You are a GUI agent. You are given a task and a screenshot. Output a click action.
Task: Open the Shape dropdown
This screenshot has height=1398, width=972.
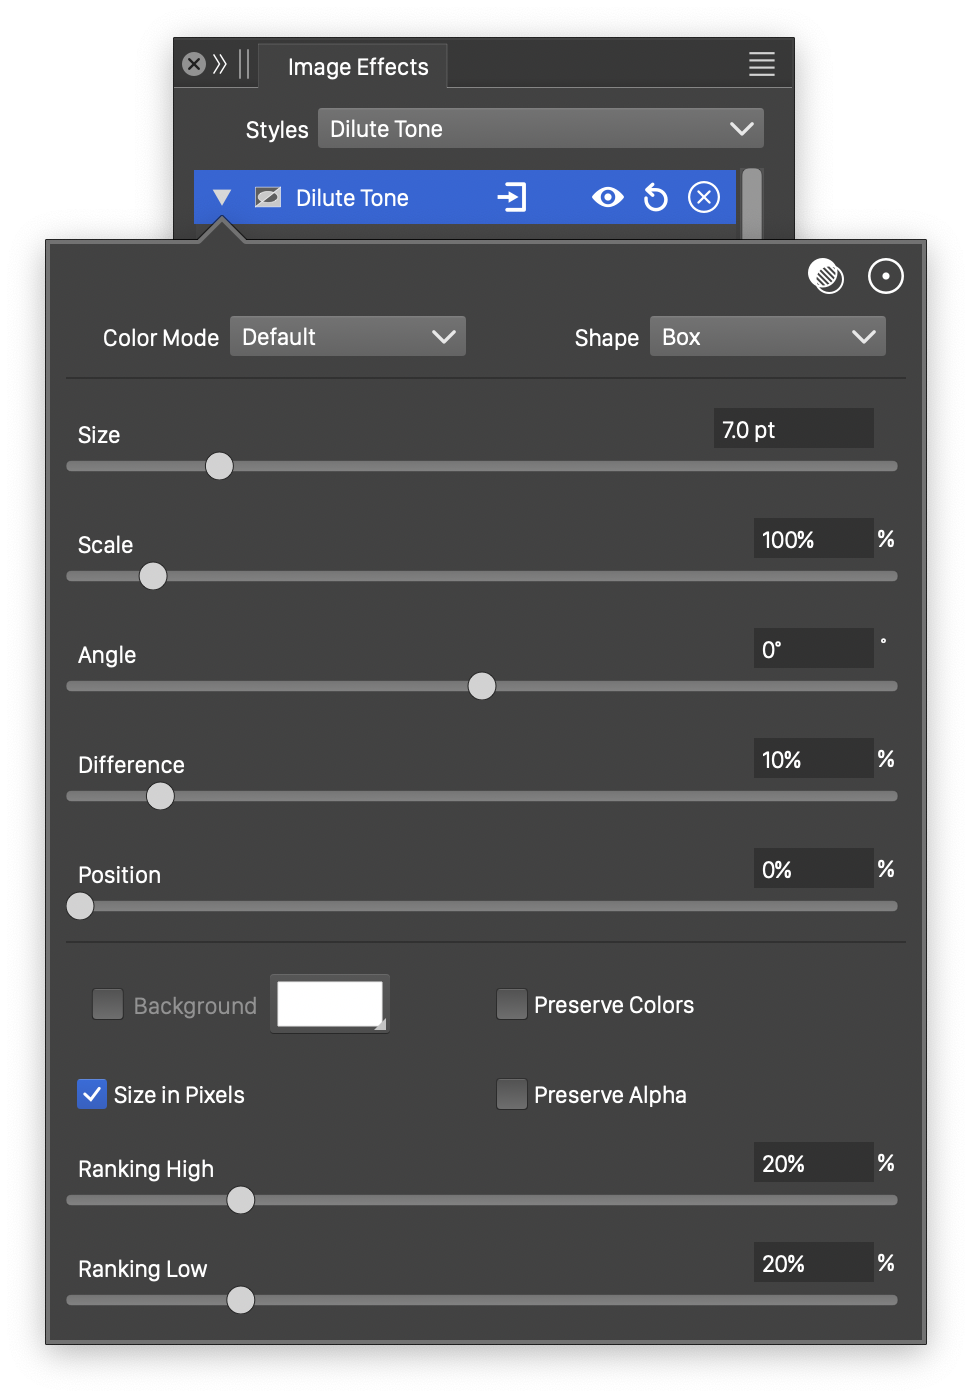[x=767, y=337]
